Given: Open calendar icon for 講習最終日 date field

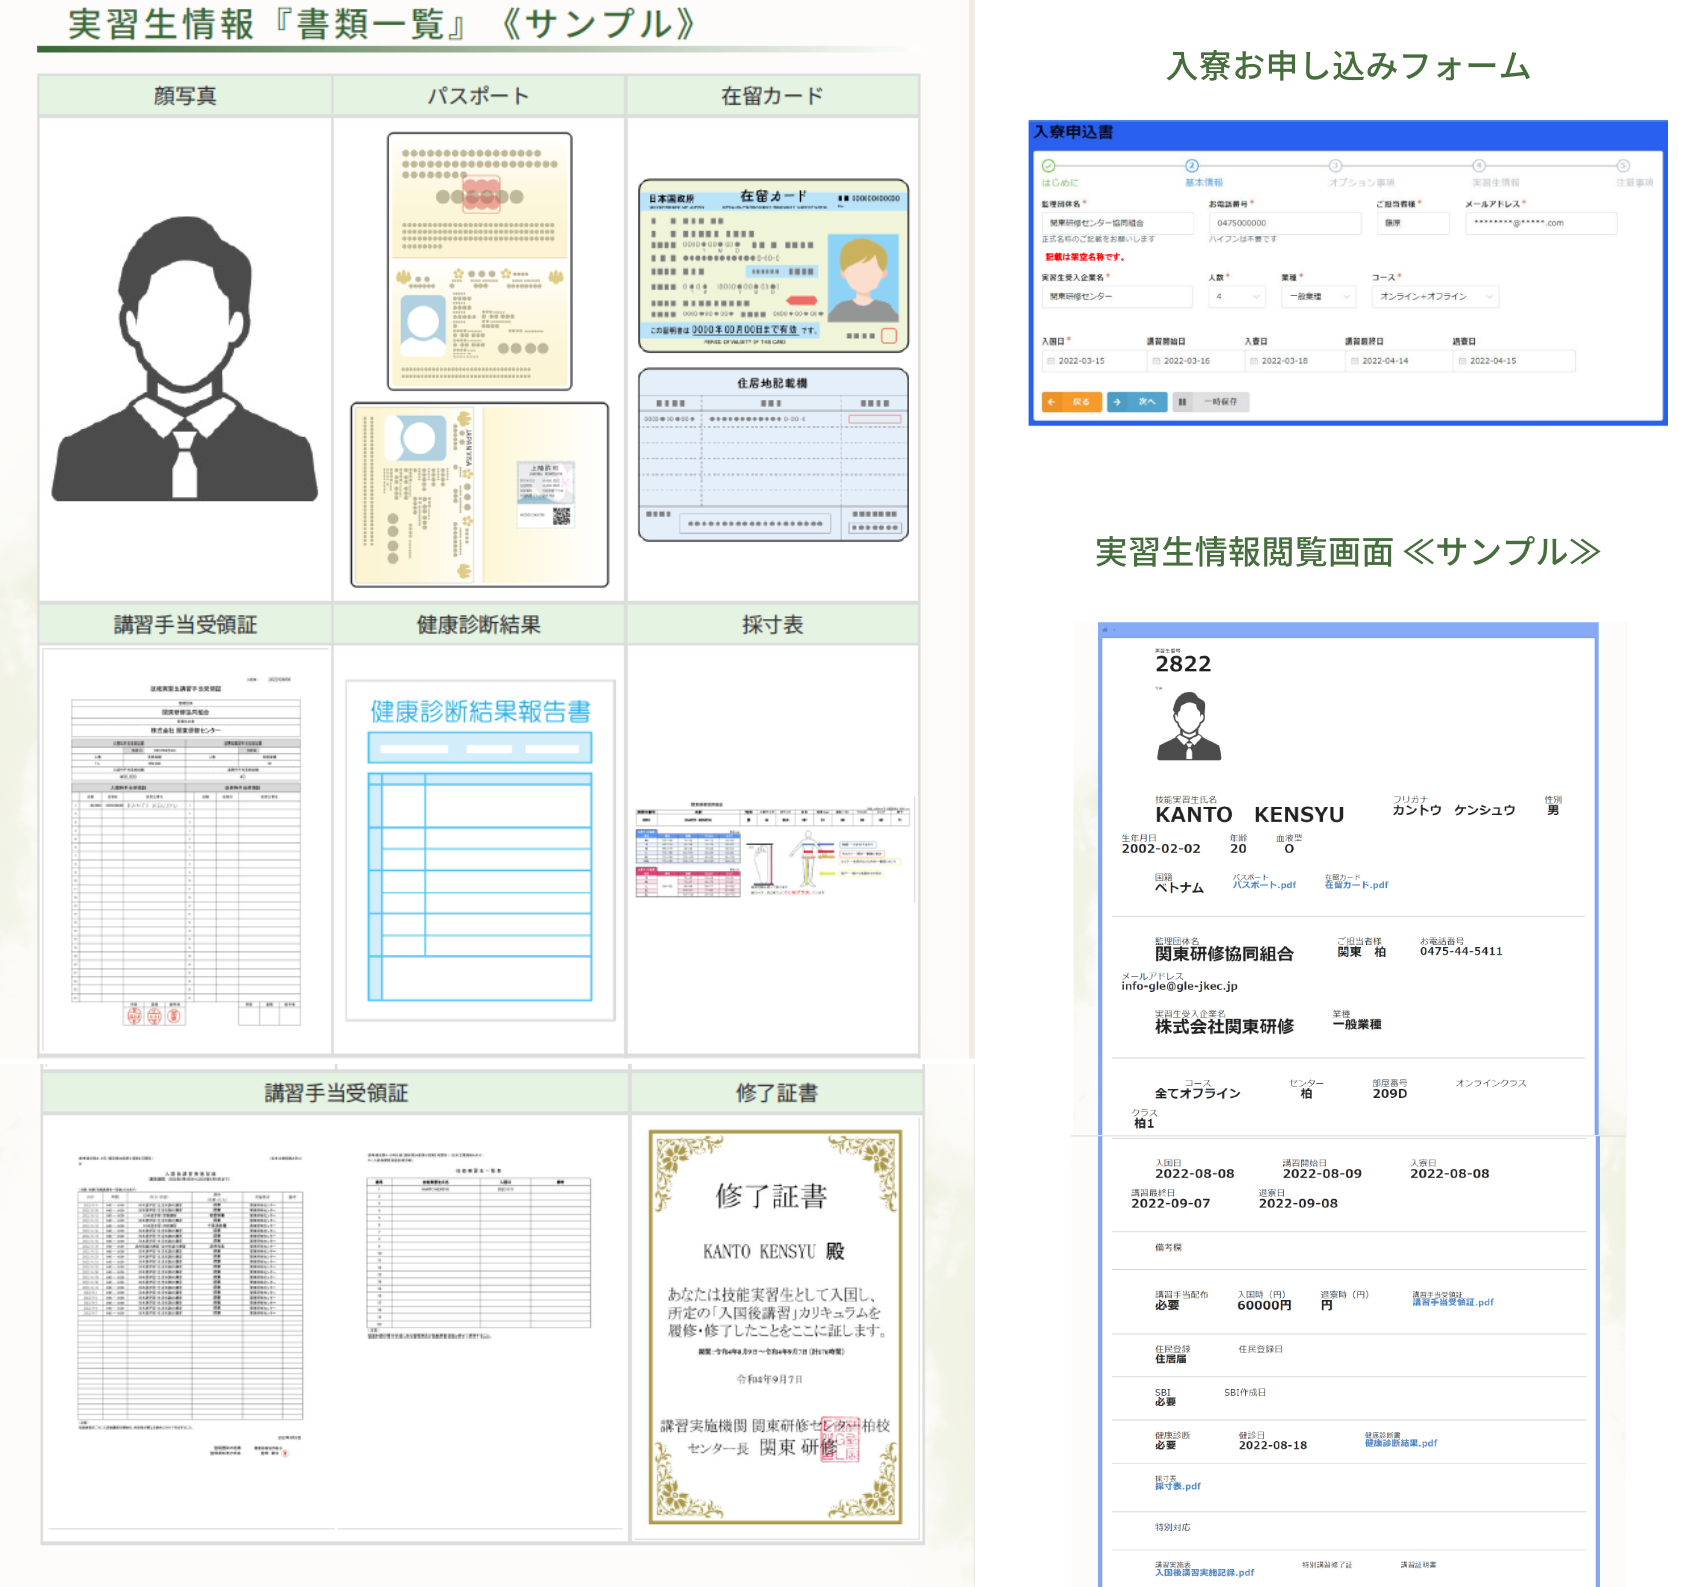Looking at the screenshot, I should 1355,361.
